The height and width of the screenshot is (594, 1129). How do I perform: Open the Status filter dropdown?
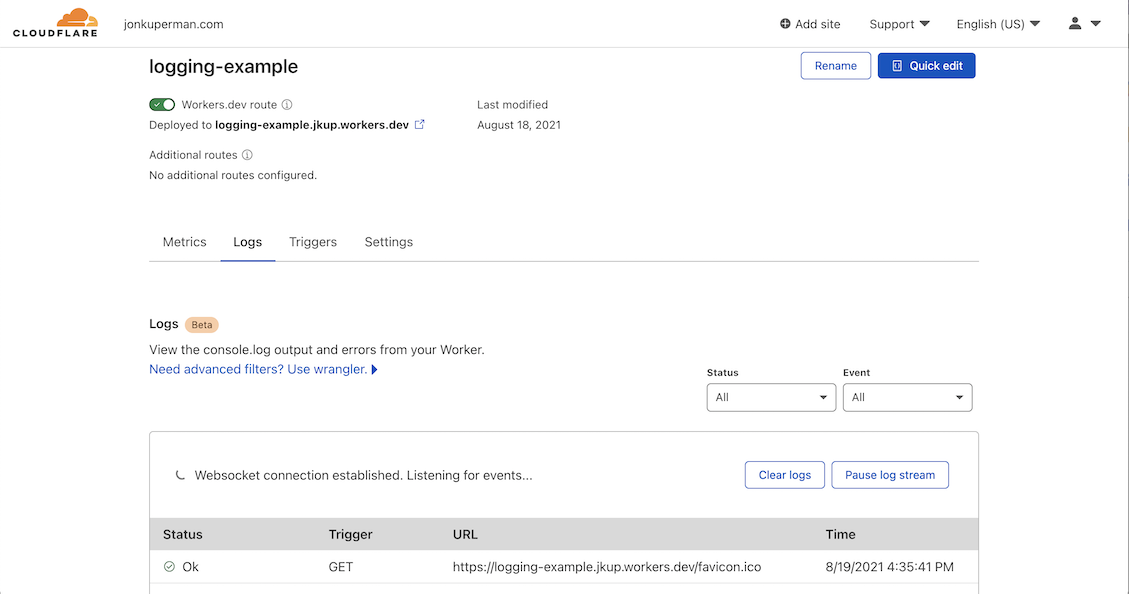pyautogui.click(x=771, y=397)
